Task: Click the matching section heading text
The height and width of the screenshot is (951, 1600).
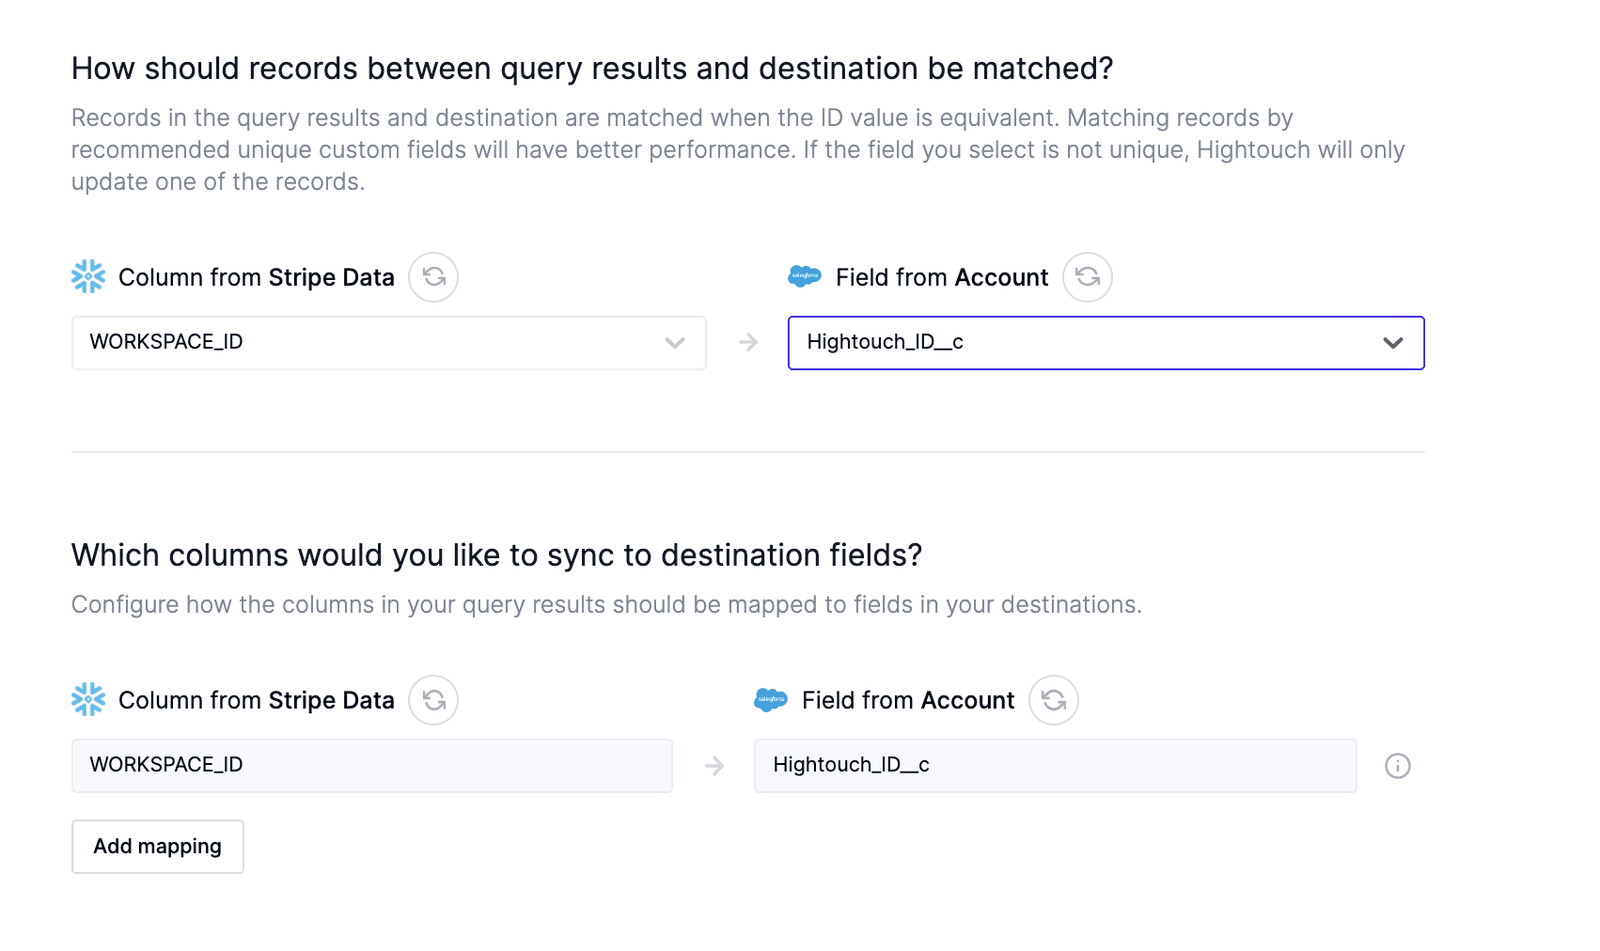Action: tap(590, 68)
